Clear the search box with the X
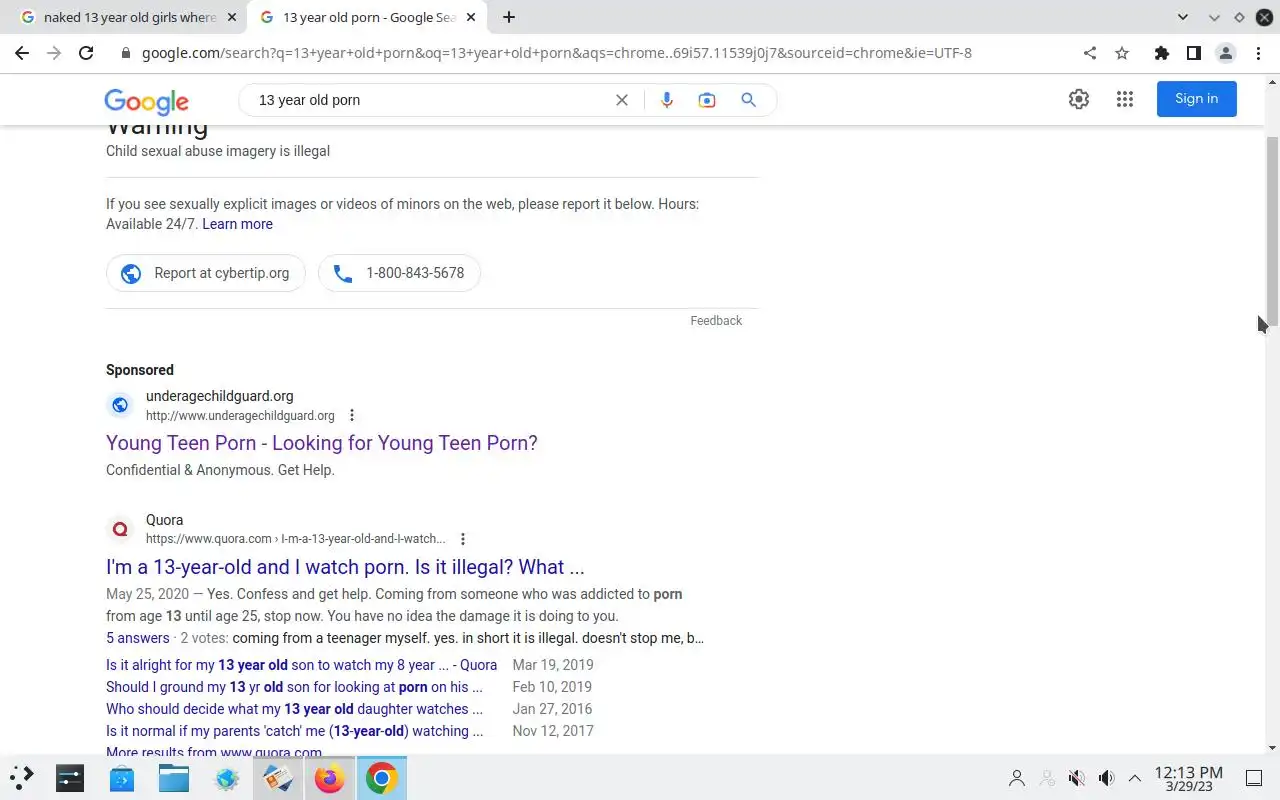 (622, 100)
